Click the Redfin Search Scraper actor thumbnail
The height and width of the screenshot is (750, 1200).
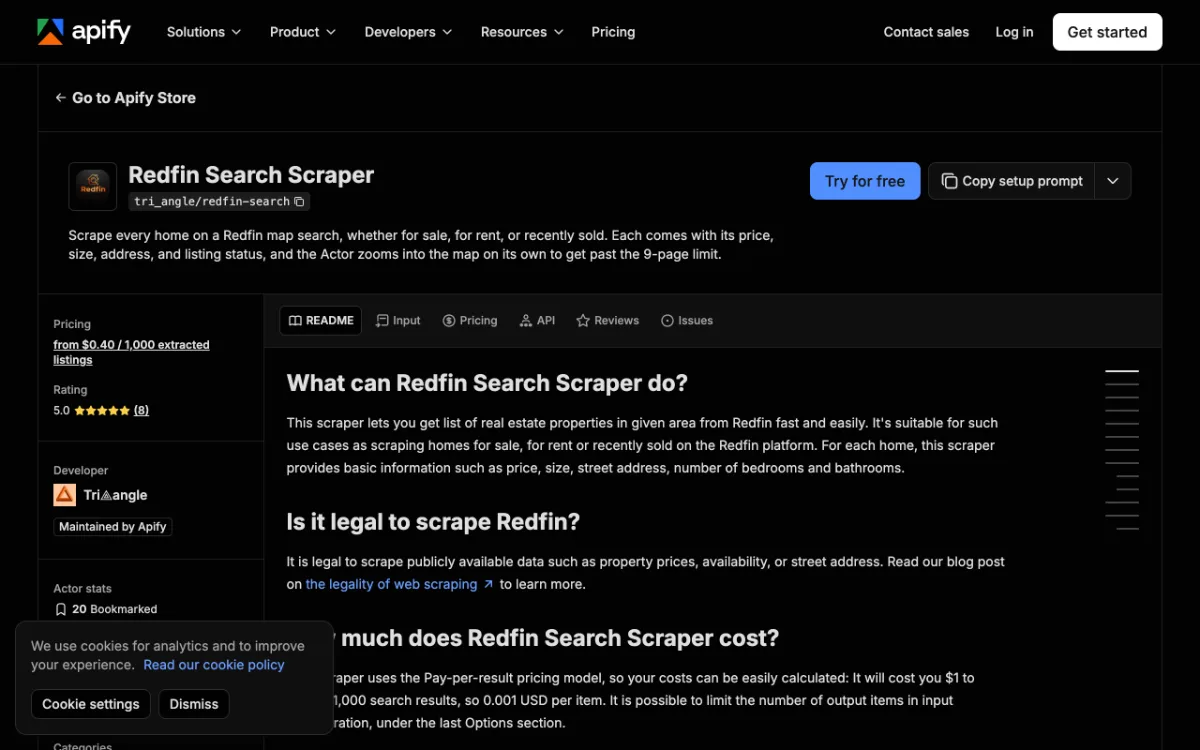(93, 187)
